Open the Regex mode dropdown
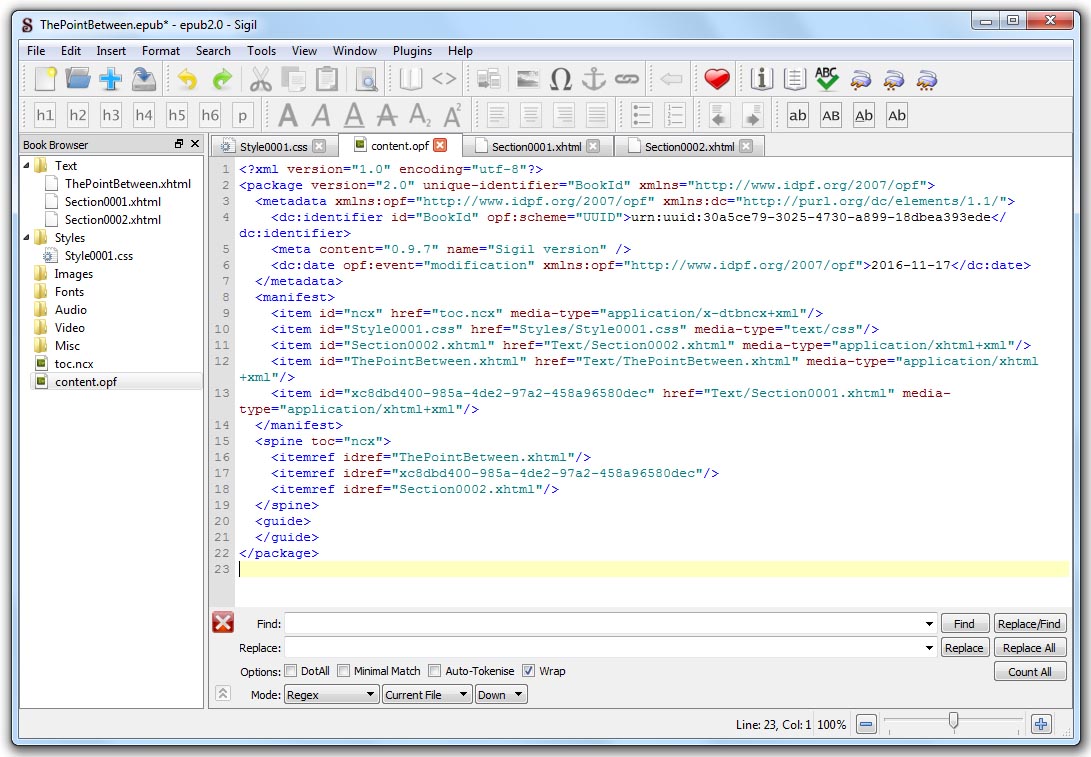 [x=331, y=695]
